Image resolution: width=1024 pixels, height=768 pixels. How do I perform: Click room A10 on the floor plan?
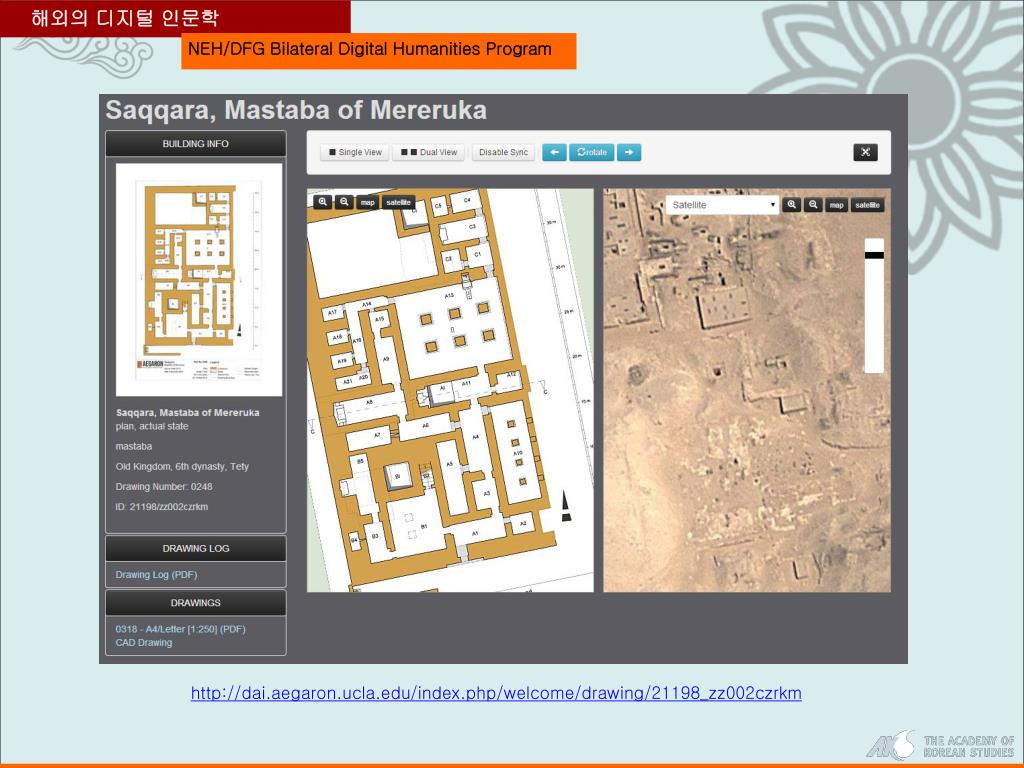(518, 453)
